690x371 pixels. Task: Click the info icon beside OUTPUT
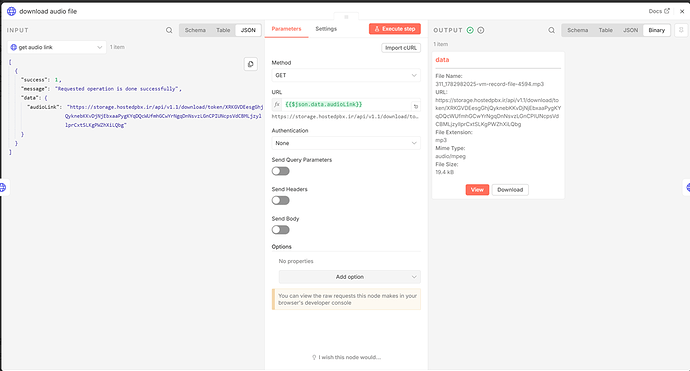point(481,30)
